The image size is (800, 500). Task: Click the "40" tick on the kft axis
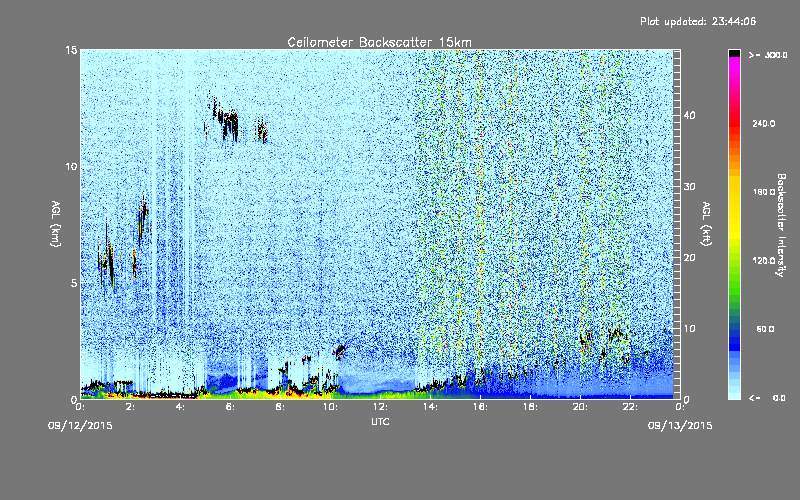pyautogui.click(x=689, y=116)
